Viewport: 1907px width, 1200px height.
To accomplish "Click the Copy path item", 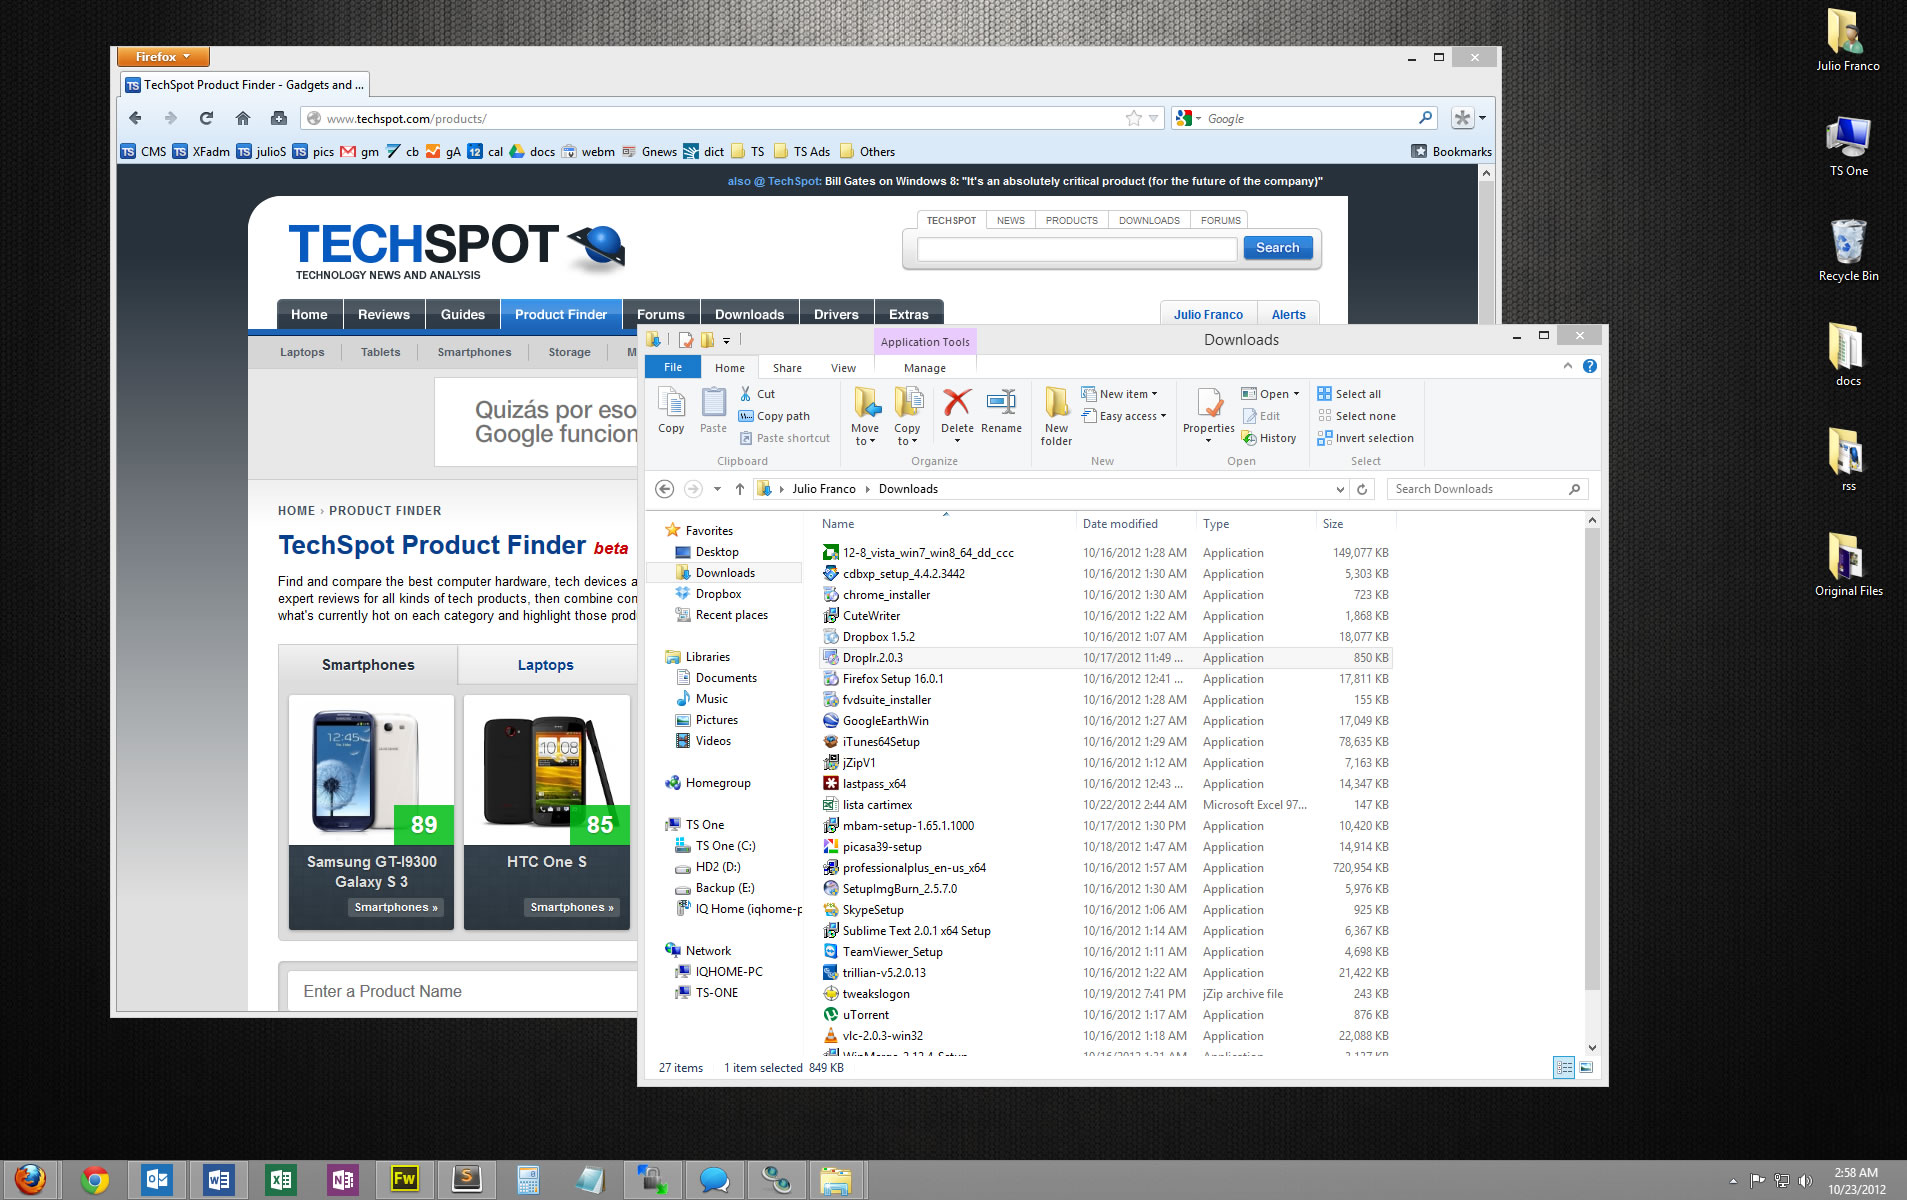I will (774, 416).
